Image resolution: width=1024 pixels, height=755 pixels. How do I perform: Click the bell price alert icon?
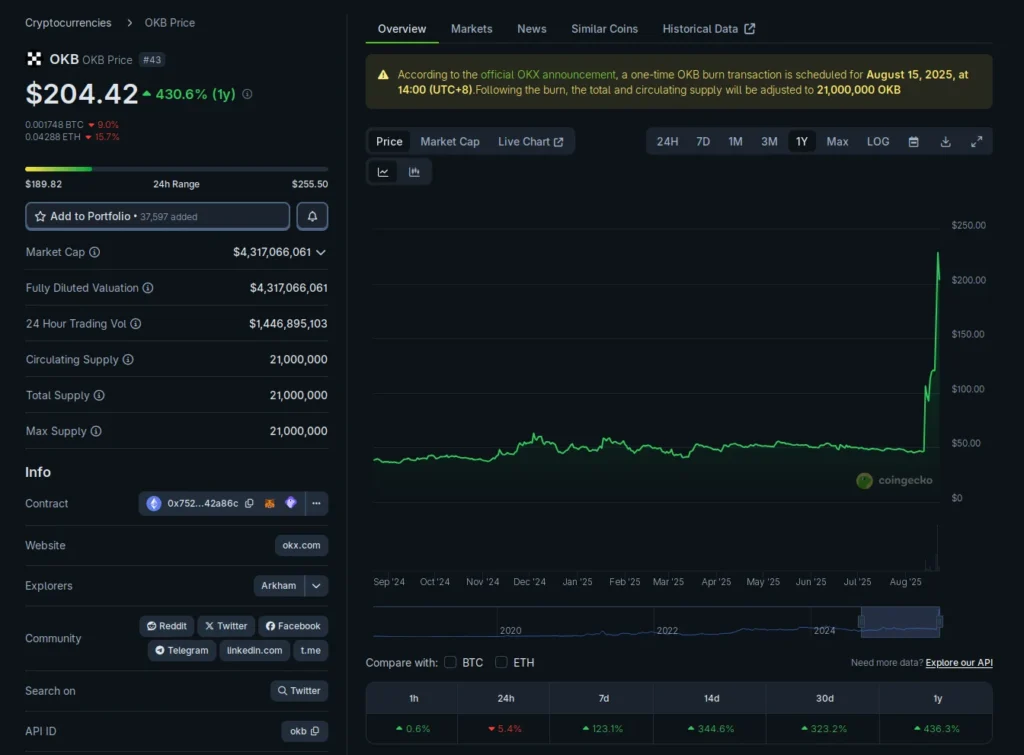click(x=312, y=216)
